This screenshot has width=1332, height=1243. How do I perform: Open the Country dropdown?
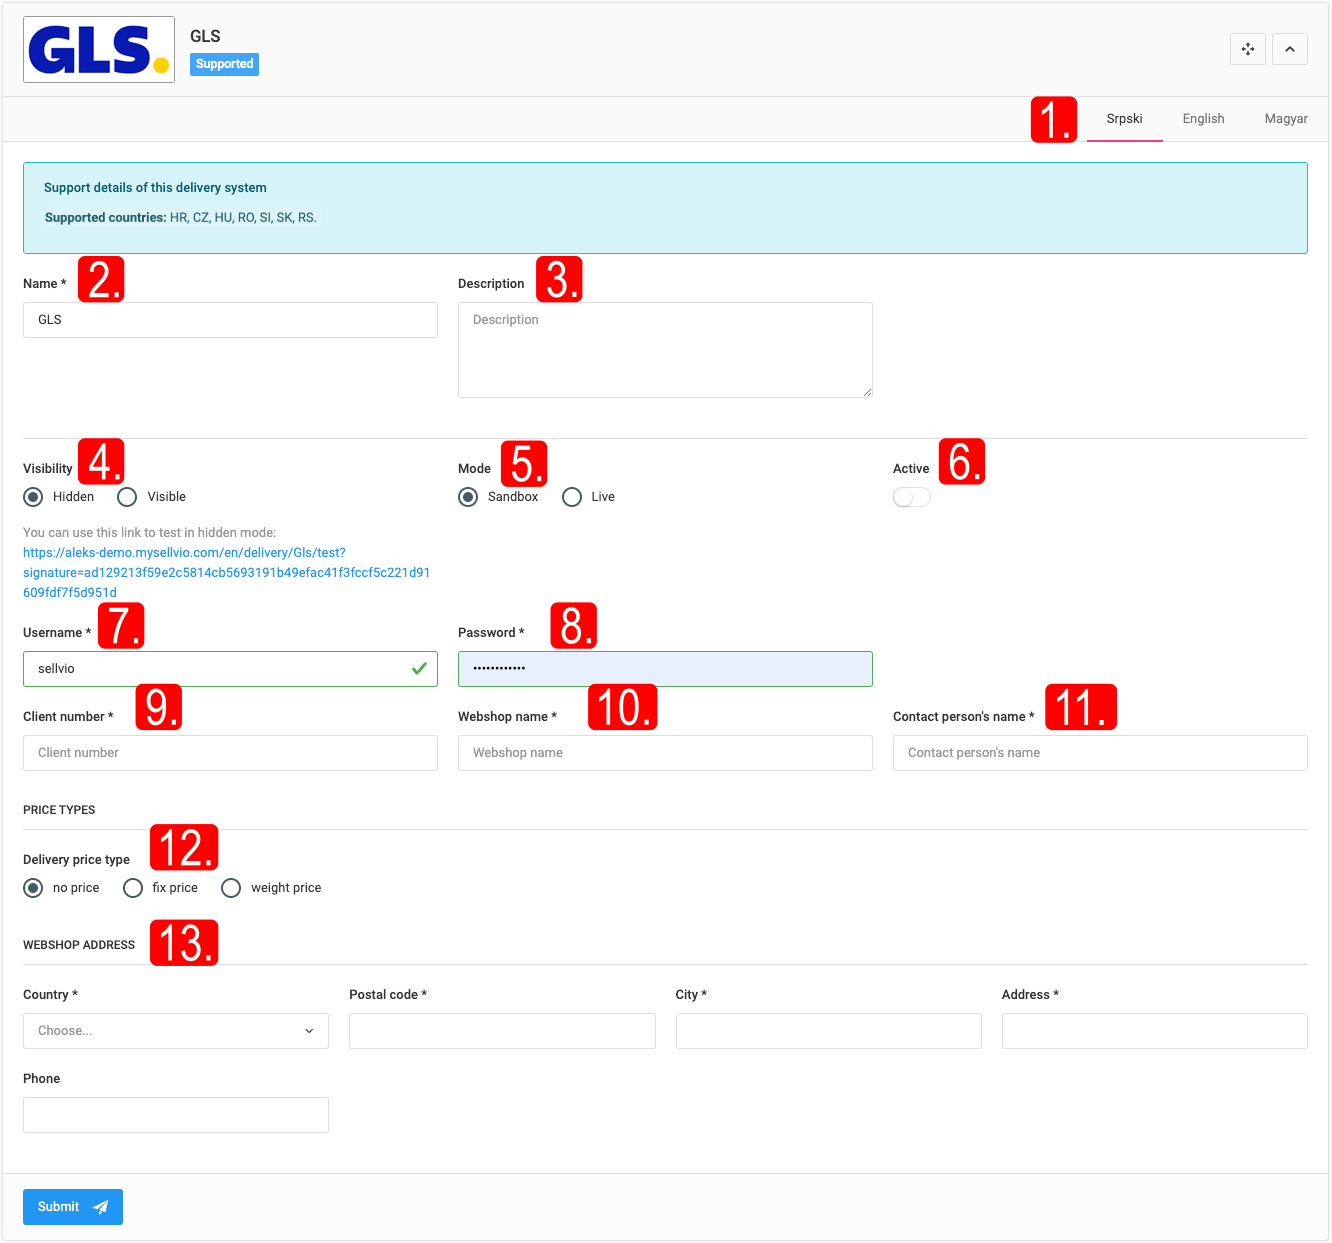click(176, 1031)
